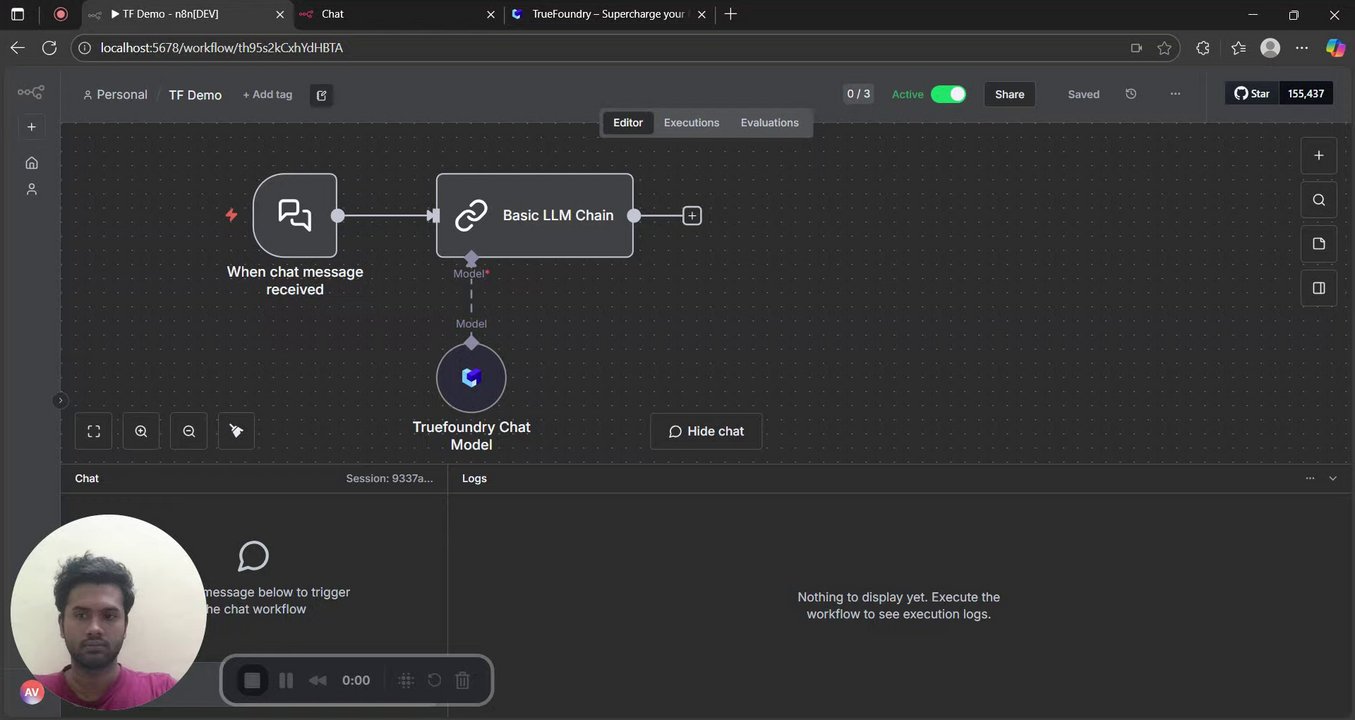Viewport: 1355px width, 720px height.
Task: Open browser settings and more menu
Action: [1302, 48]
